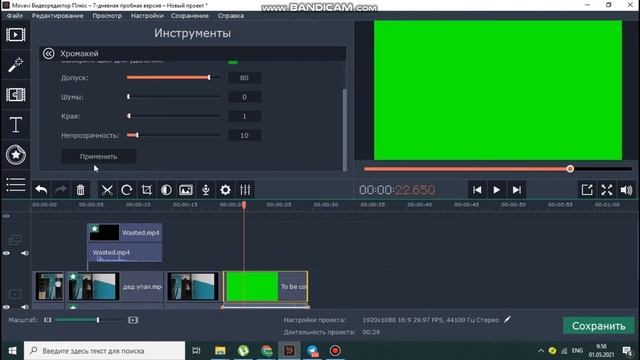Open the Сохранение menu
This screenshot has height=360, width=640.
coord(190,16)
